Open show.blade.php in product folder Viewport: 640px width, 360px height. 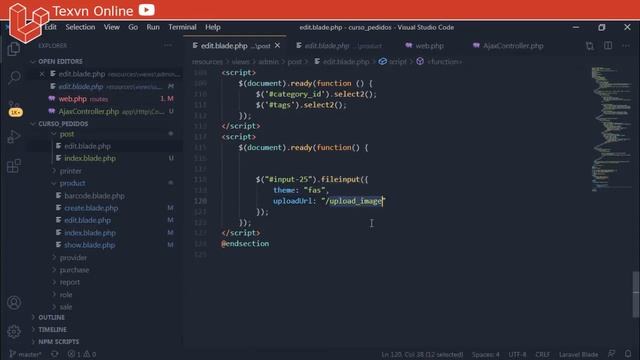(x=89, y=245)
